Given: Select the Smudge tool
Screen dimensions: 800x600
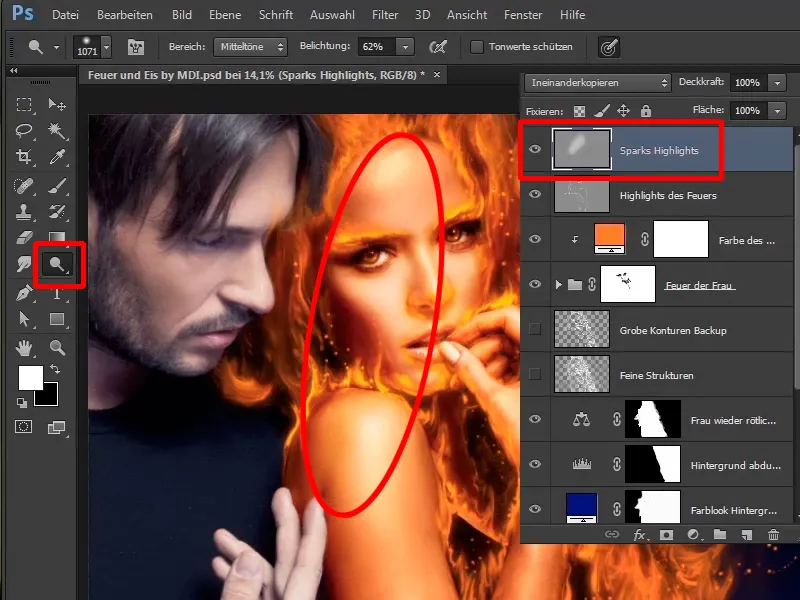Looking at the screenshot, I should click(x=23, y=264).
